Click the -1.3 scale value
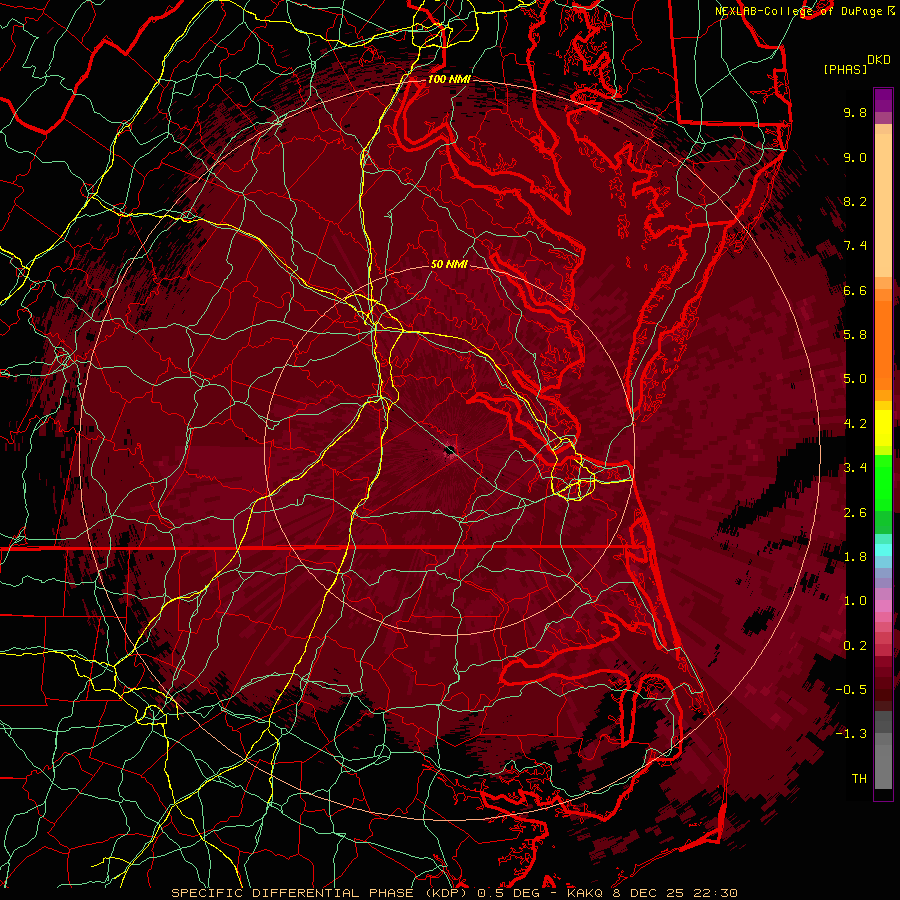Screen dimensions: 900x900 (x=851, y=734)
